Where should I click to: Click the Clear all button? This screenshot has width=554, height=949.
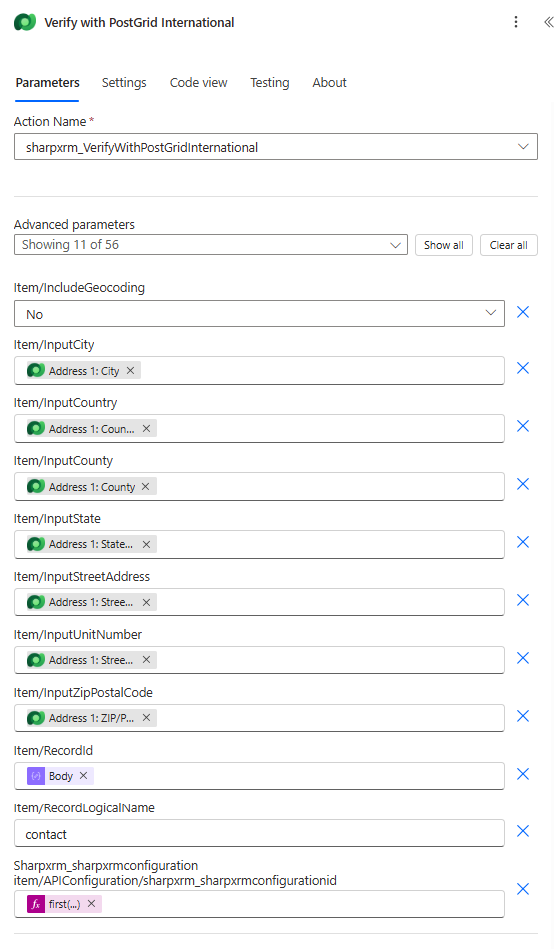click(x=509, y=245)
